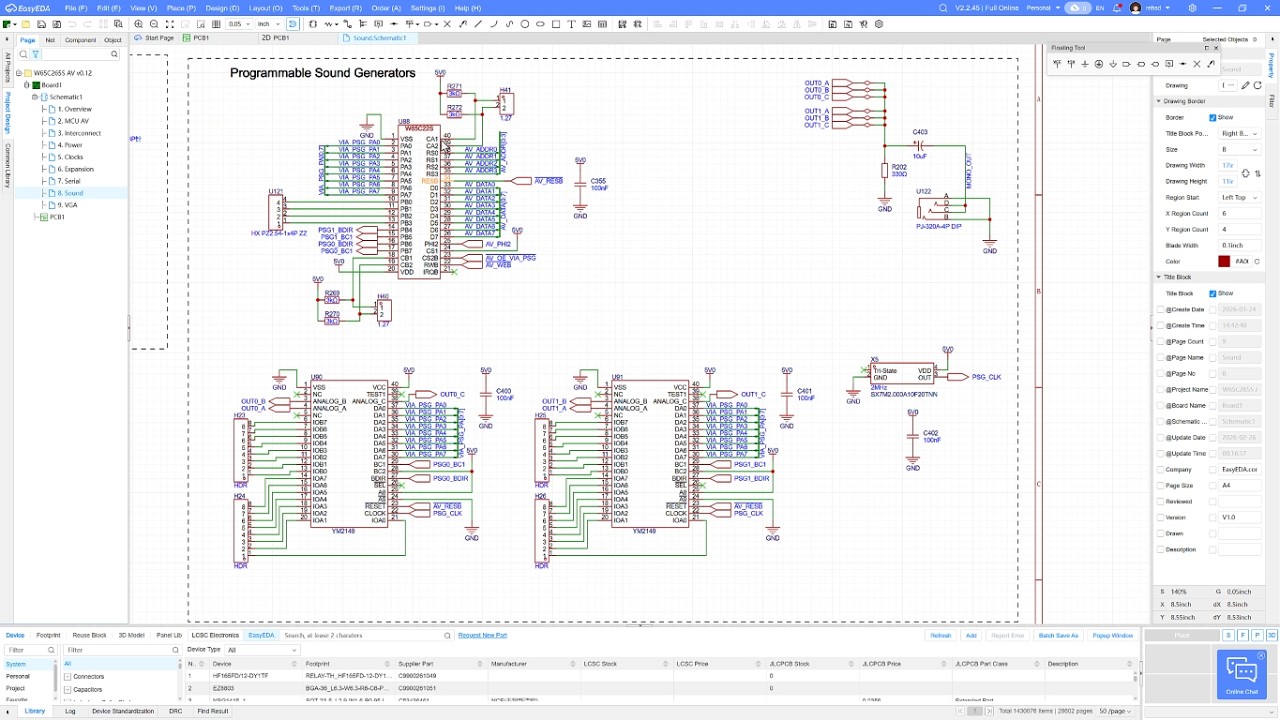Click the dark red Color swatch
The width and height of the screenshot is (1280, 720).
point(1224,261)
